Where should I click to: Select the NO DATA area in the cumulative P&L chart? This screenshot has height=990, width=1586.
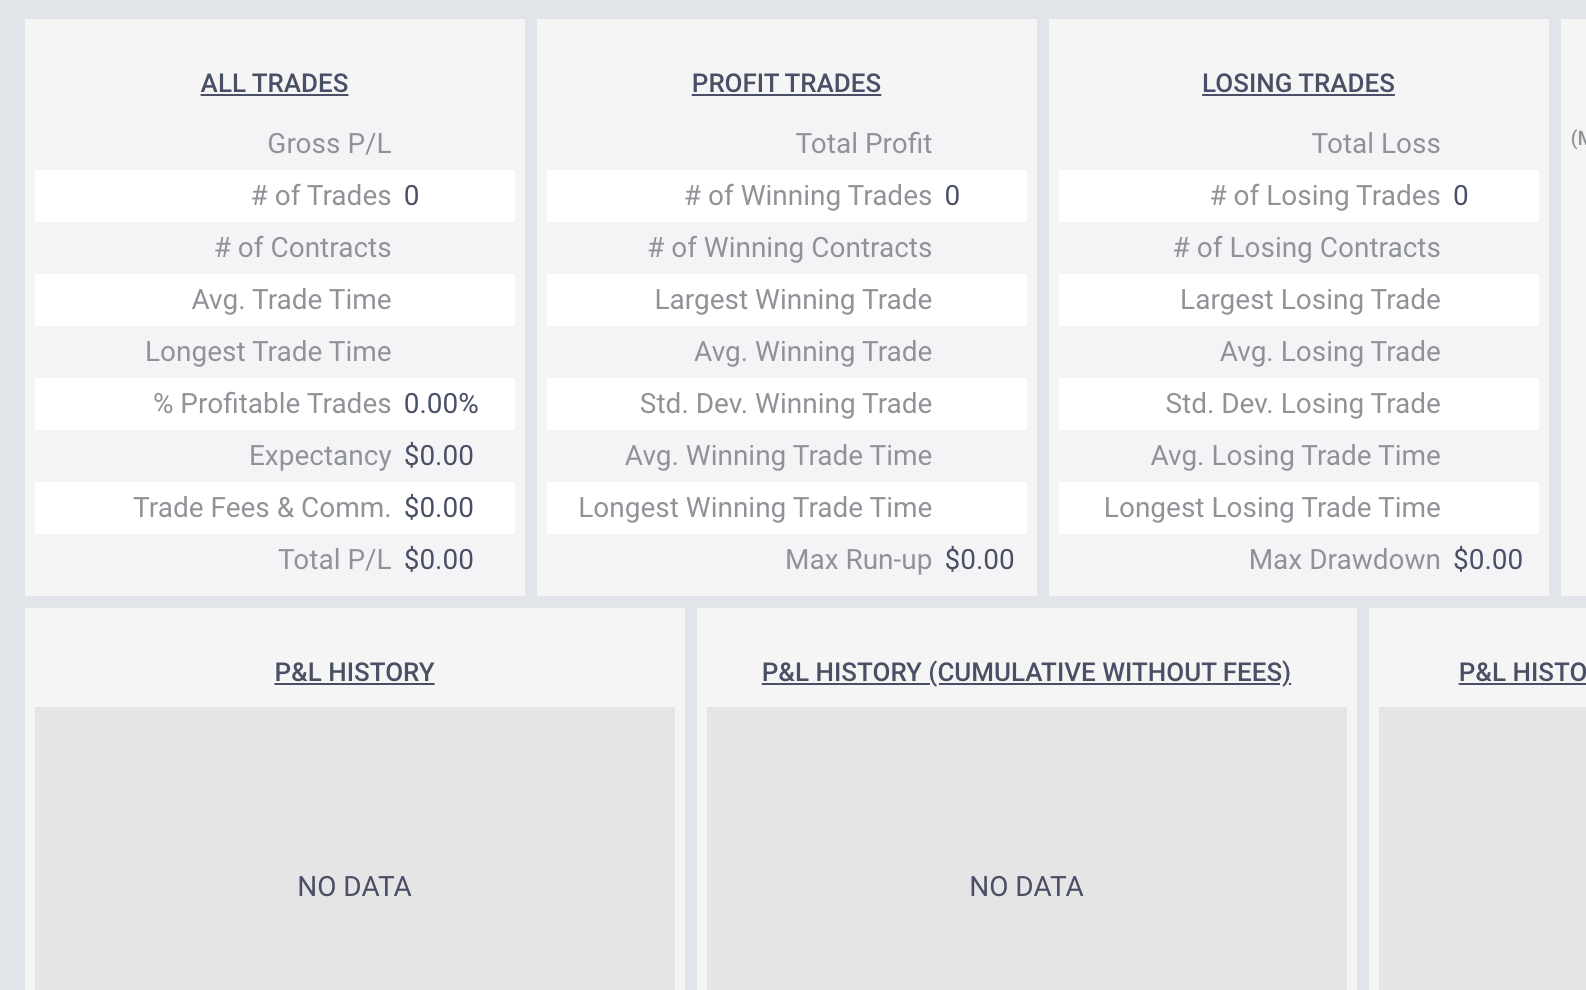(x=1025, y=886)
